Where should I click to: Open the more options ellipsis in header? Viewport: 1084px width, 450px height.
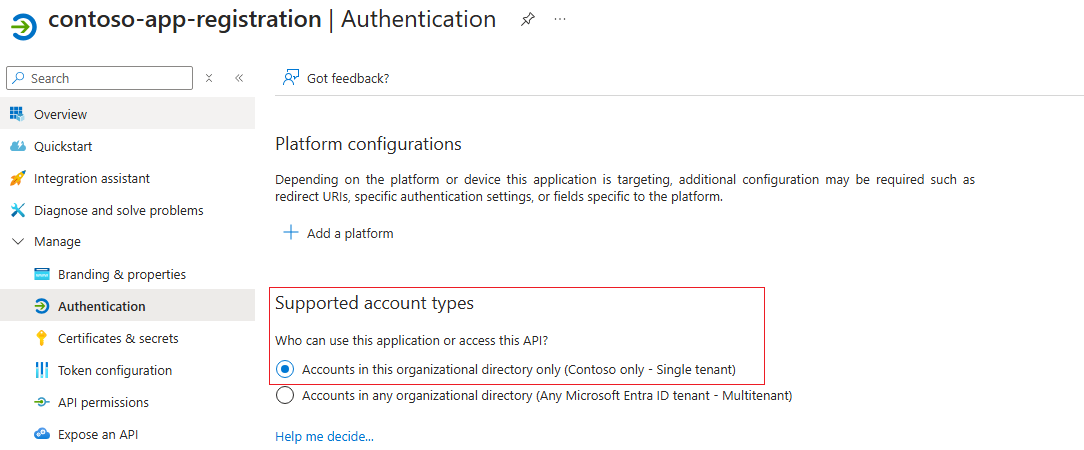pyautogui.click(x=560, y=20)
